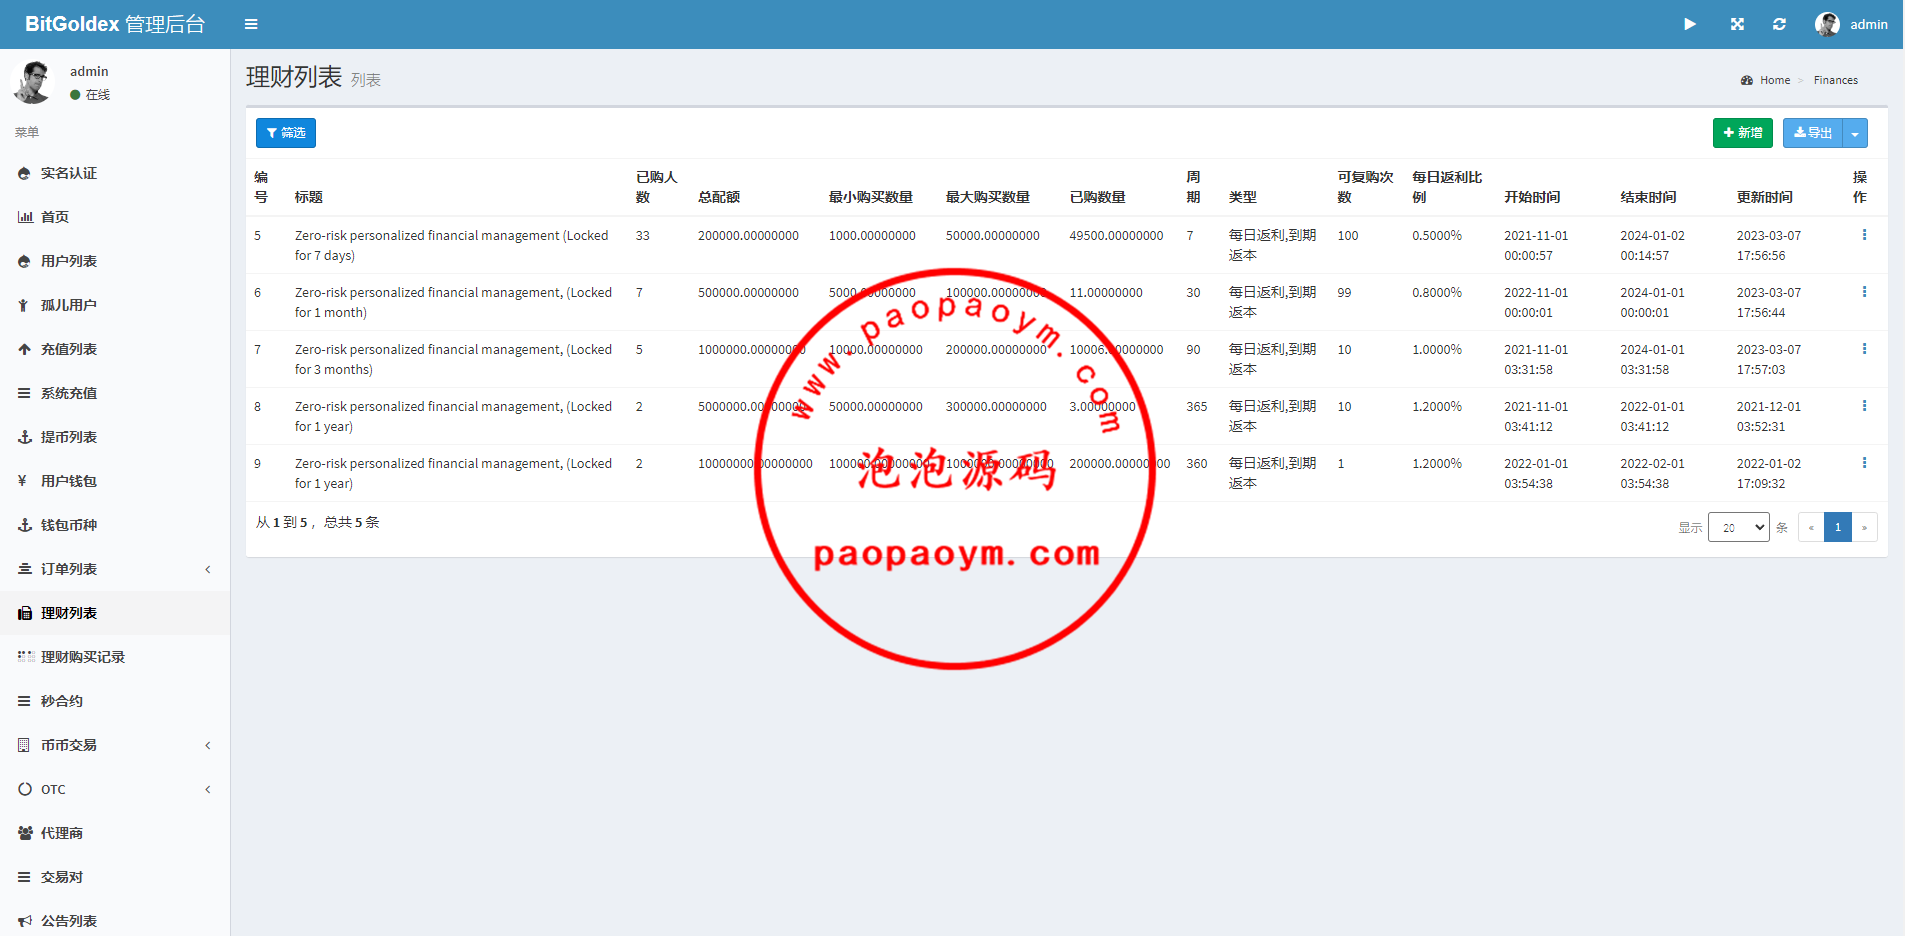Open 用户列表 from the sidebar
This screenshot has height=936, width=1905.
(x=69, y=261)
